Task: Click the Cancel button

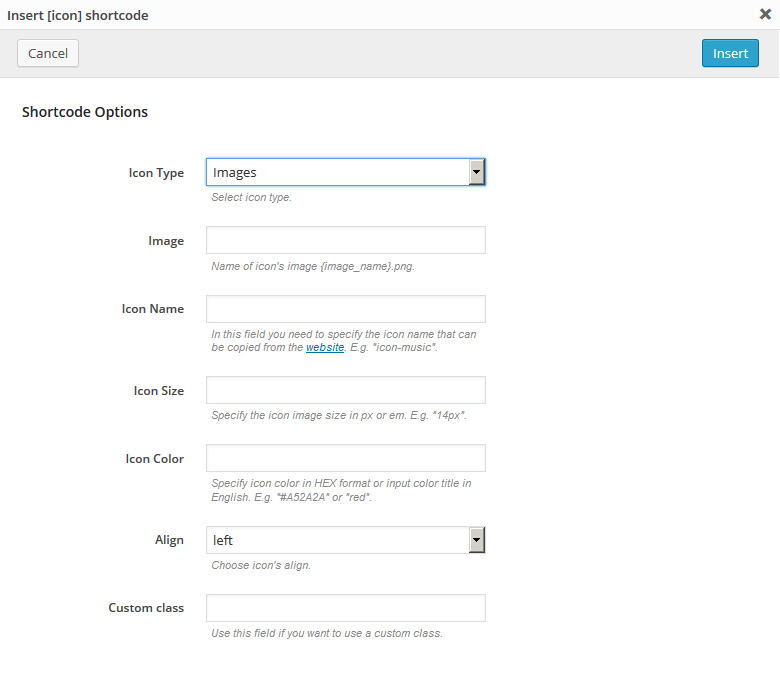Action: point(48,53)
